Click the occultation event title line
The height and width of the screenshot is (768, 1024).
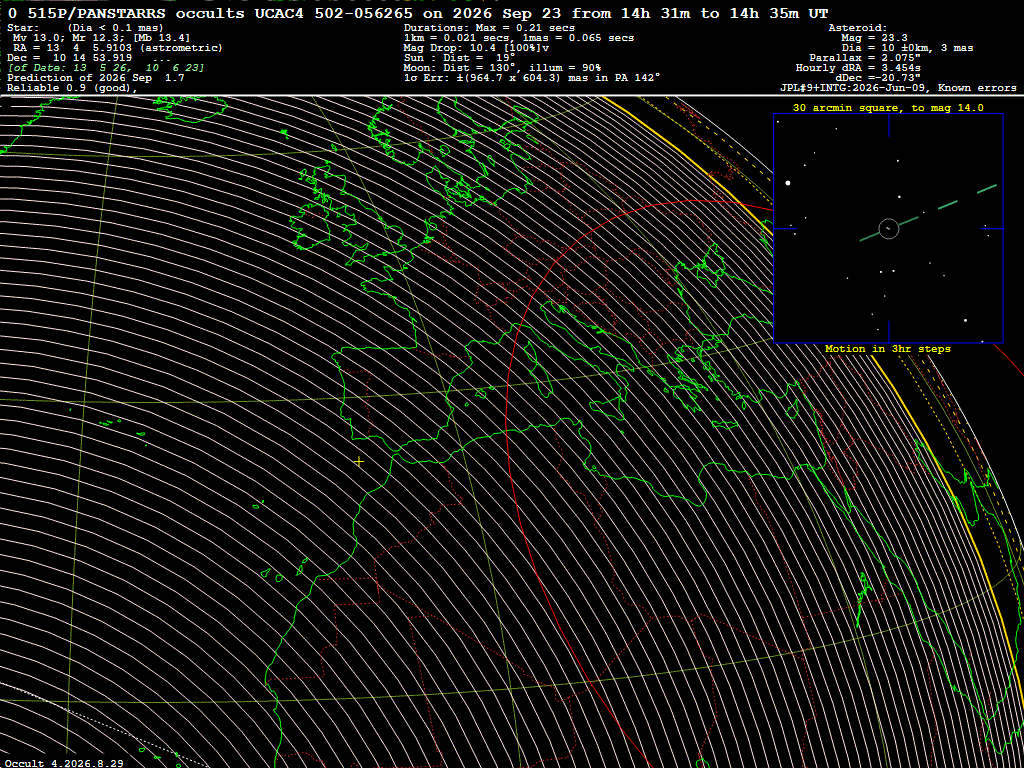tap(419, 13)
